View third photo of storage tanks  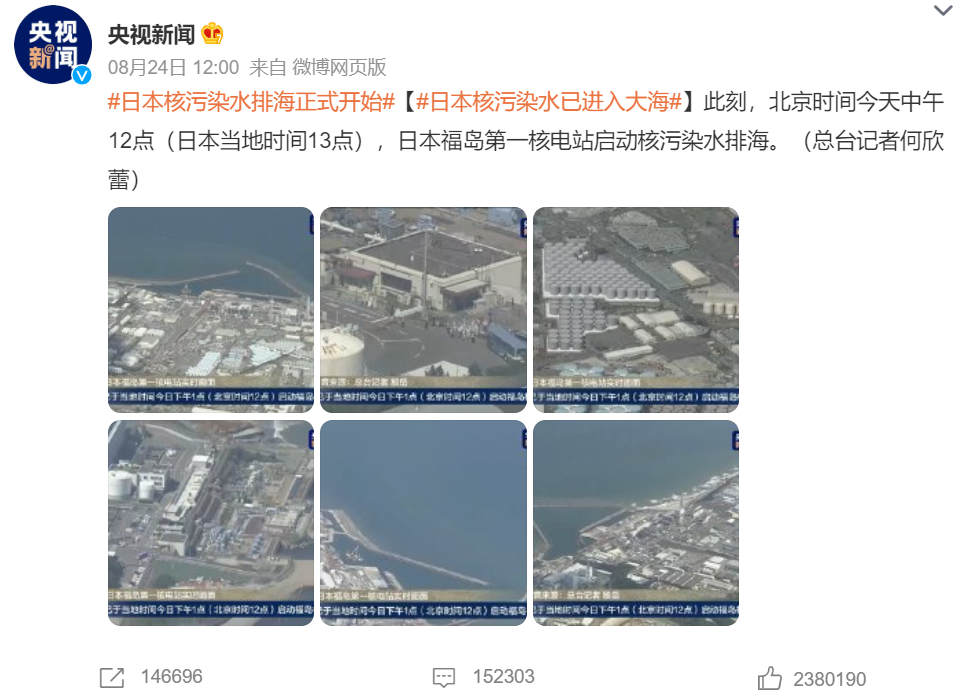coord(636,310)
